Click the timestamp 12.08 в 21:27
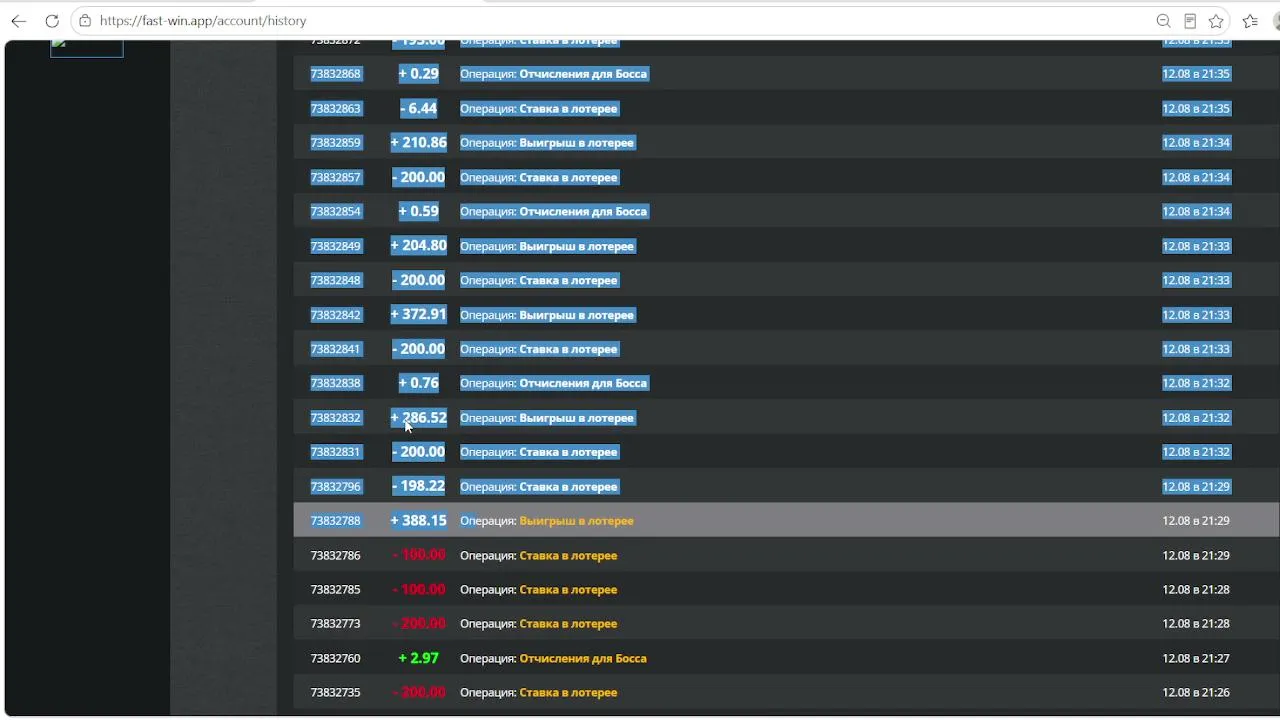 1196,659
